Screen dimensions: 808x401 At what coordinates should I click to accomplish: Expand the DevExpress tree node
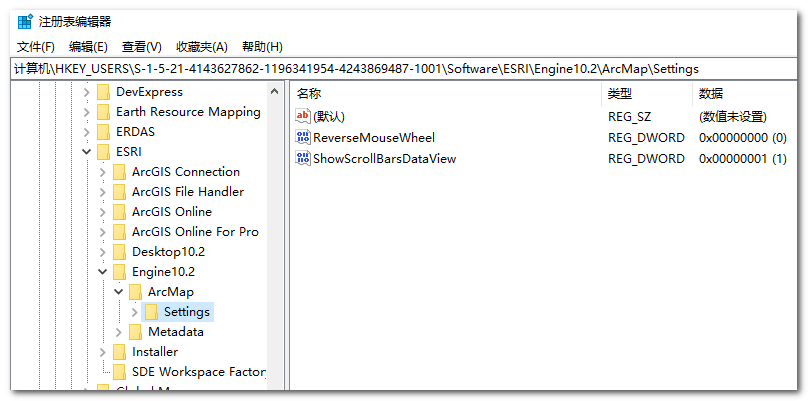87,92
